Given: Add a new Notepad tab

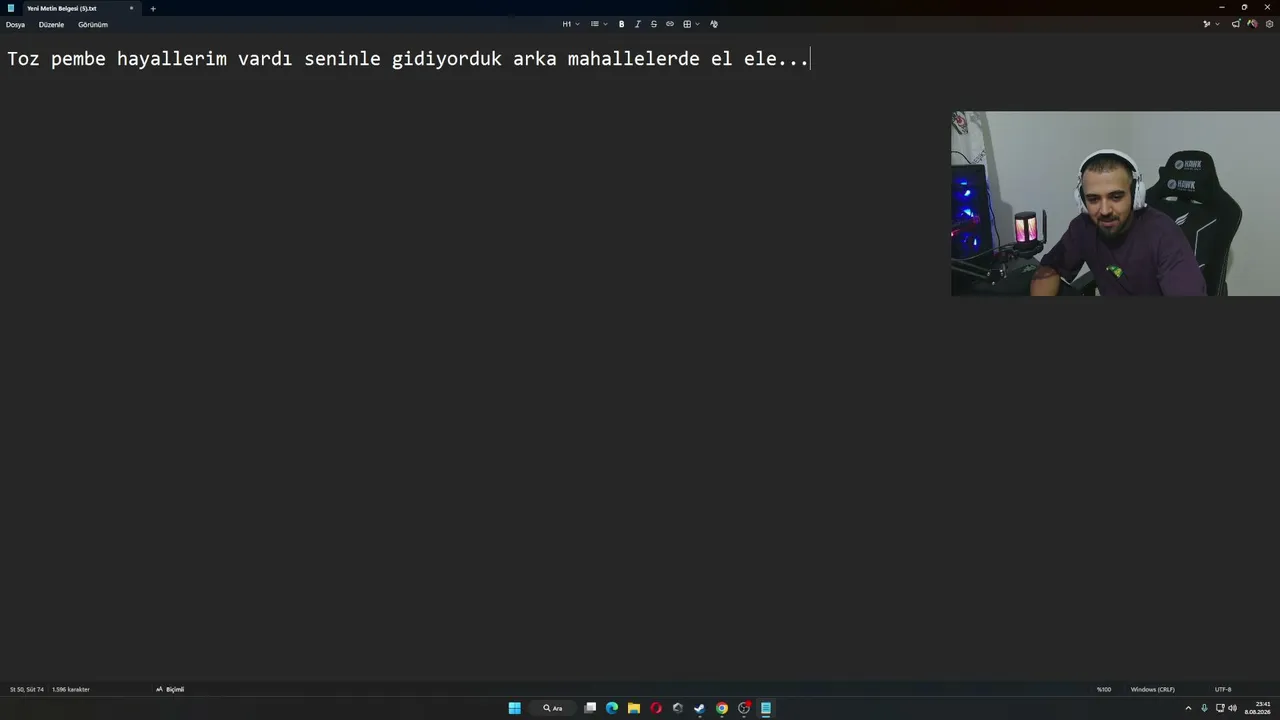Looking at the screenshot, I should (153, 8).
